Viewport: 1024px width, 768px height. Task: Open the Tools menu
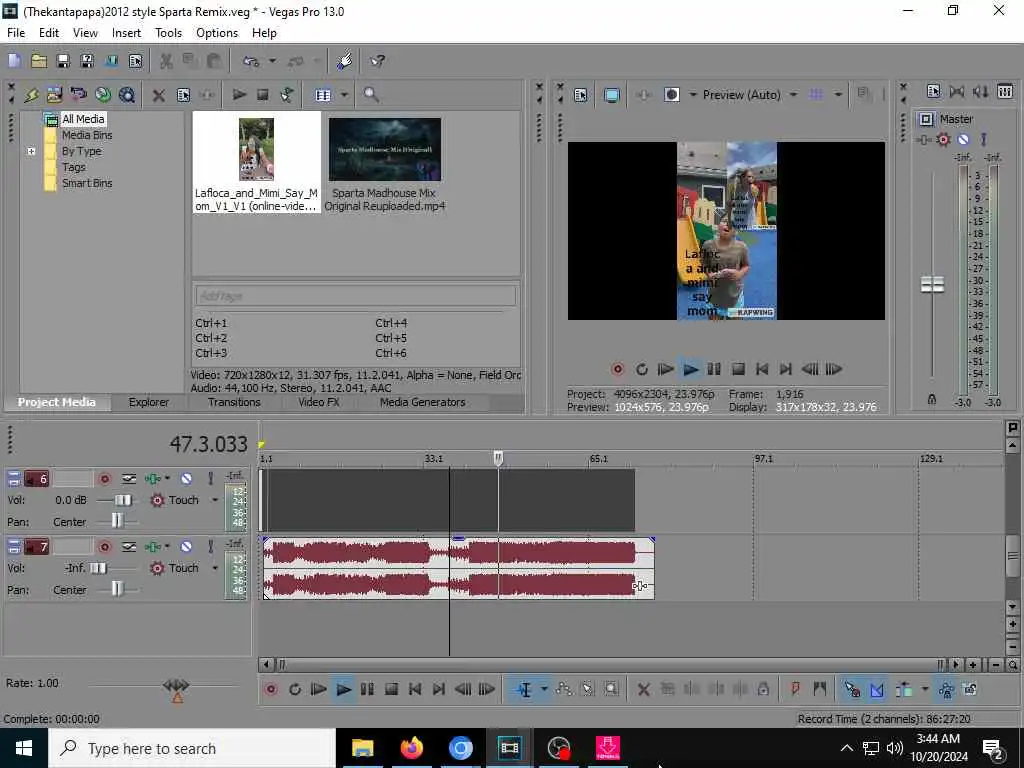click(168, 33)
